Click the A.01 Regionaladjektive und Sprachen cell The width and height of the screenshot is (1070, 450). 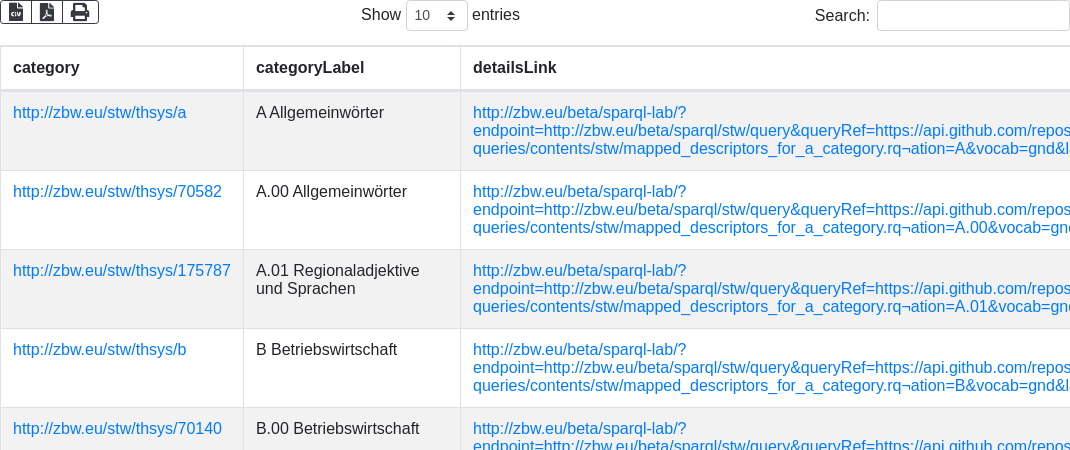pyautogui.click(x=337, y=279)
